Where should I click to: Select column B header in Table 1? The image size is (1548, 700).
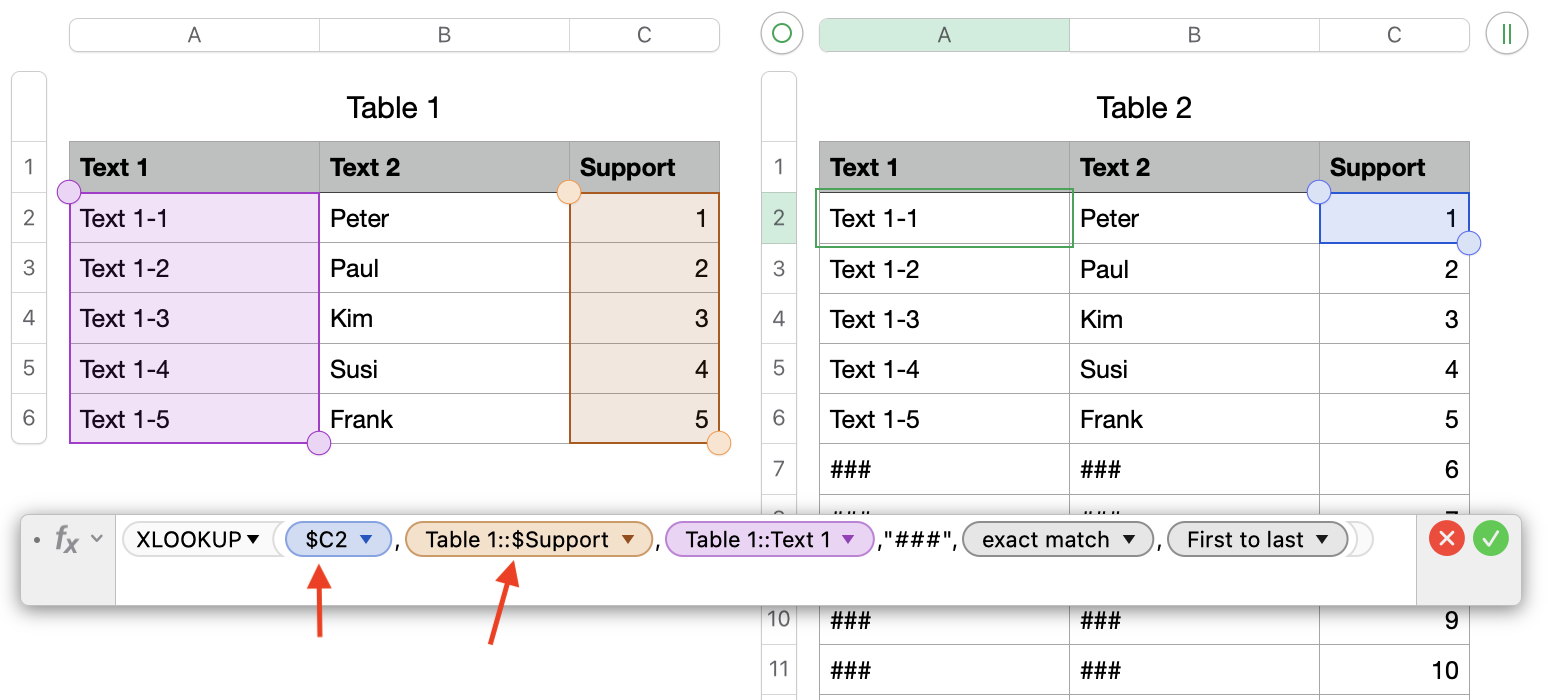pos(444,35)
